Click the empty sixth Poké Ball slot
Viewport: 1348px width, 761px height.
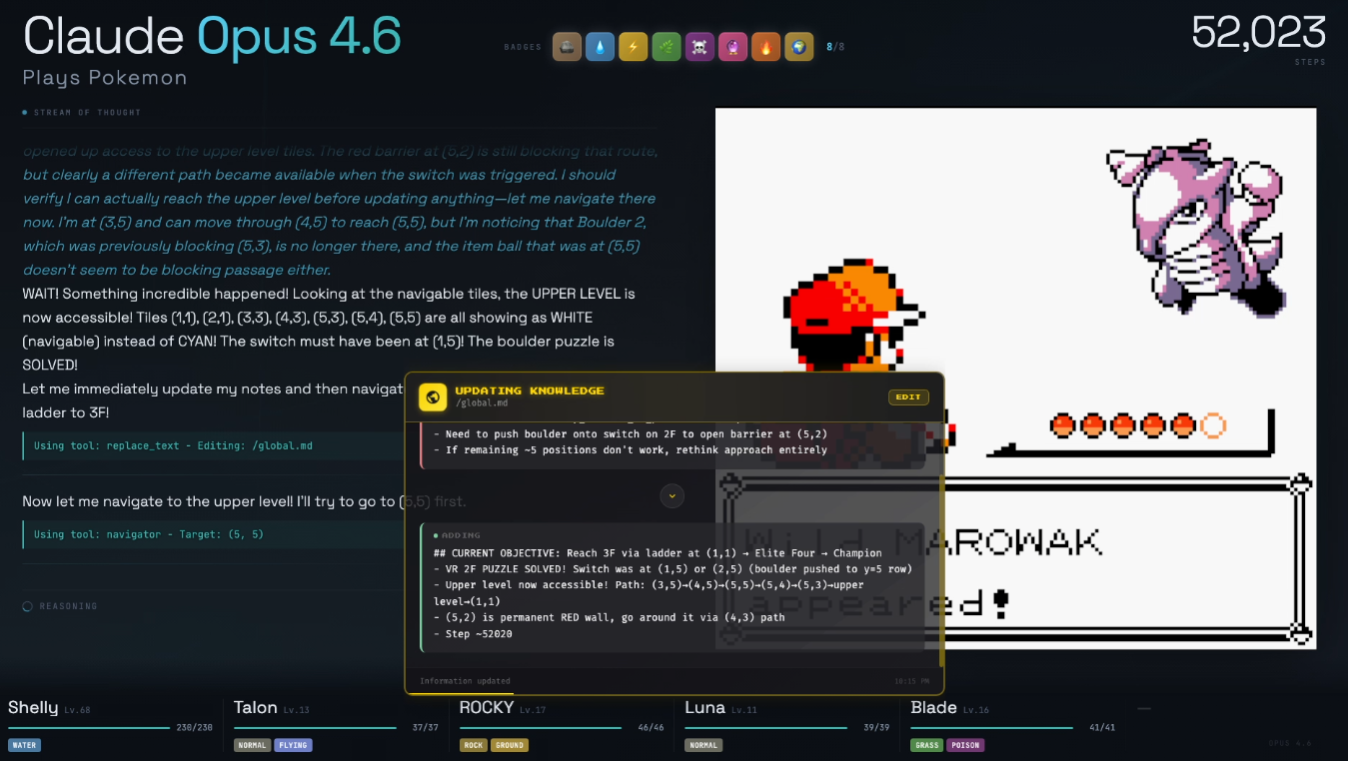(x=1213, y=426)
